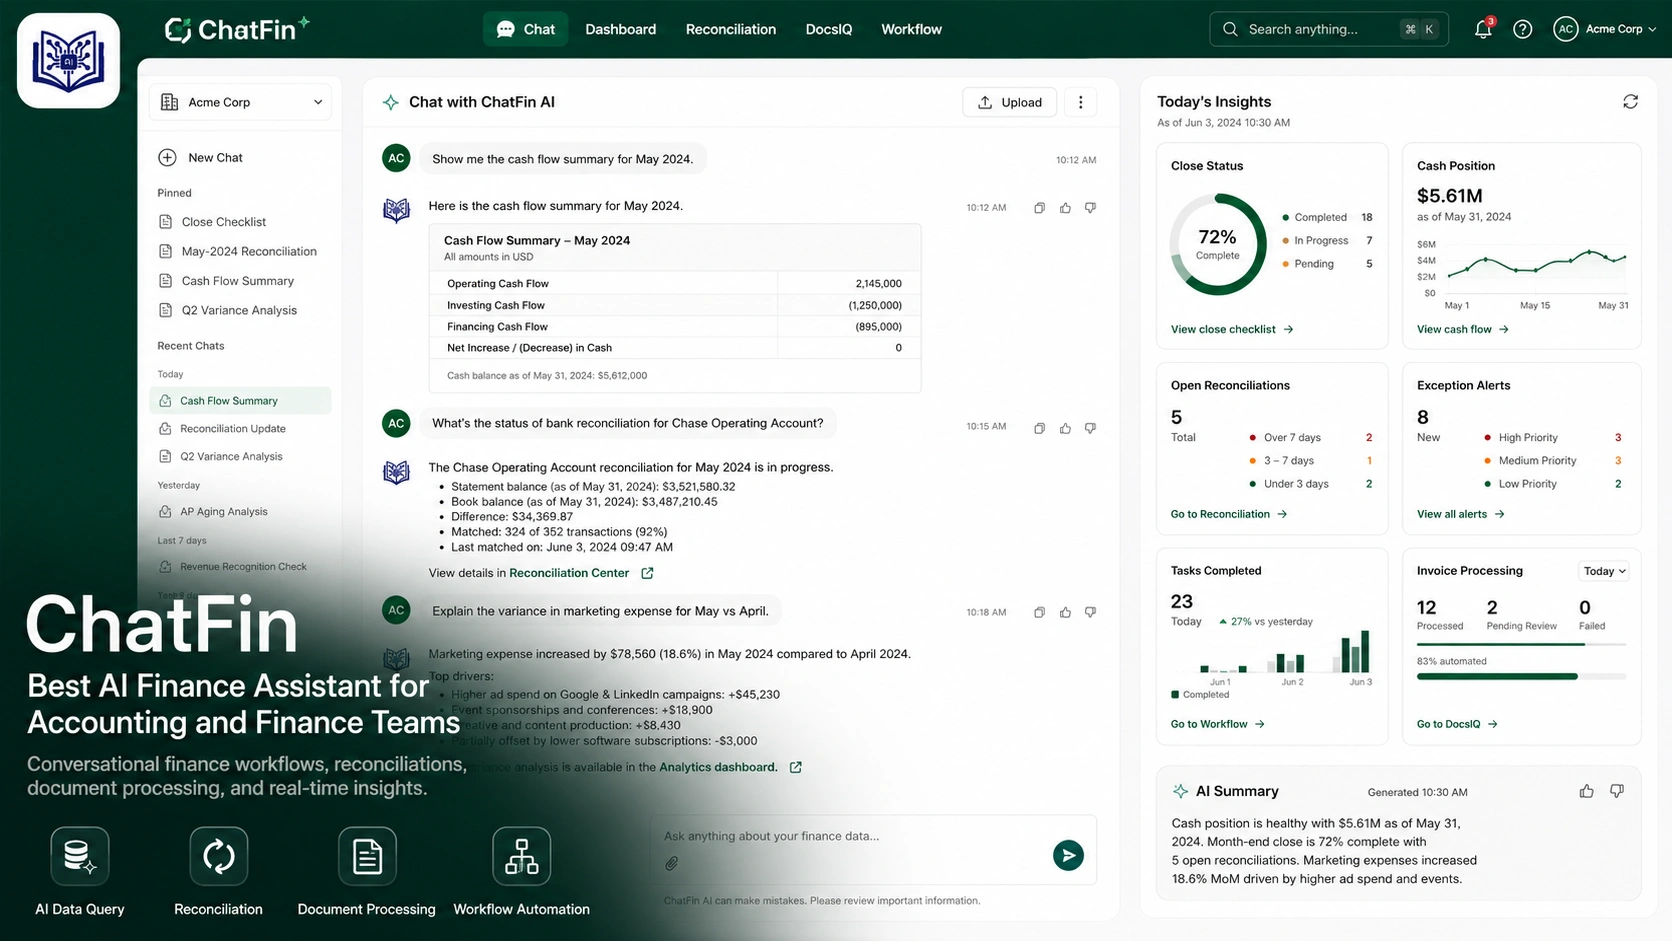This screenshot has height=941, width=1672.
Task: Thumbs down the cash flow summary response
Action: (x=1090, y=208)
